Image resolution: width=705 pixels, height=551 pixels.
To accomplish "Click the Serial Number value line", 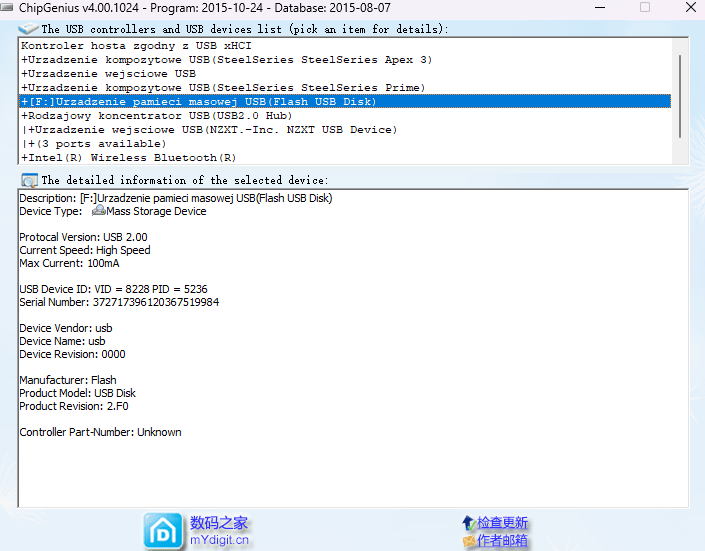I will tap(119, 302).
